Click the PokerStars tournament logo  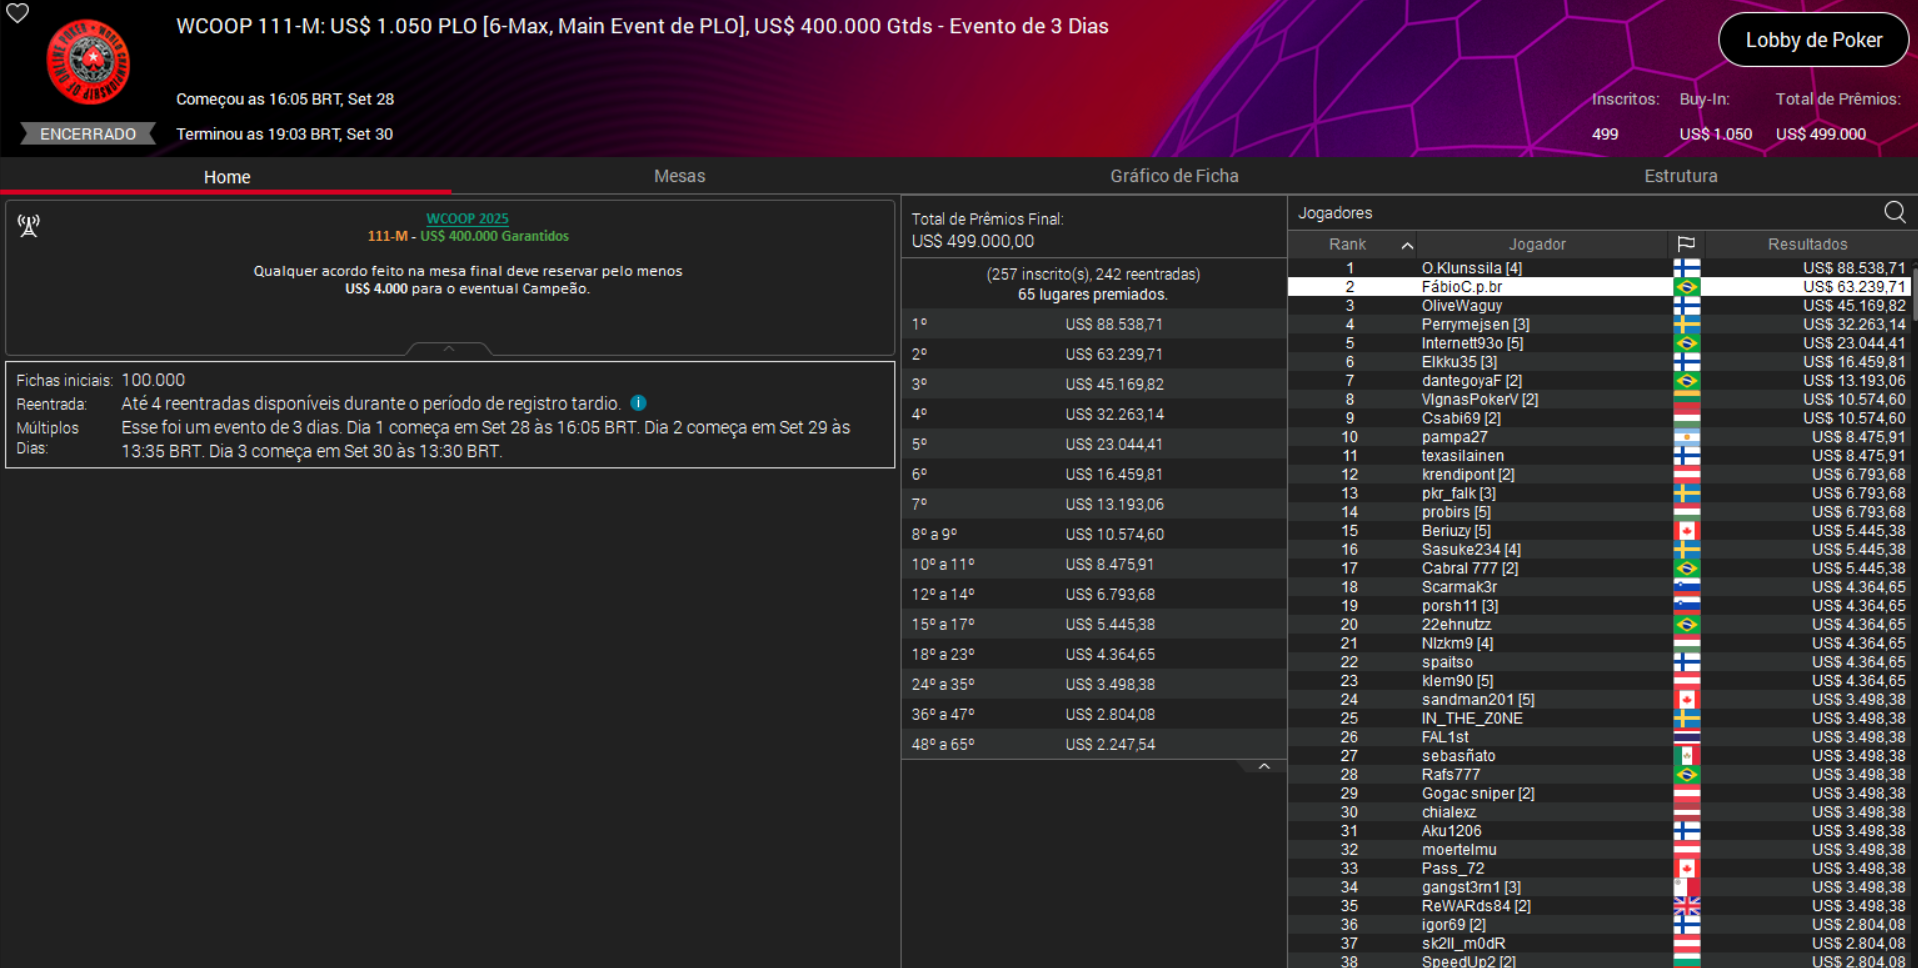(88, 62)
